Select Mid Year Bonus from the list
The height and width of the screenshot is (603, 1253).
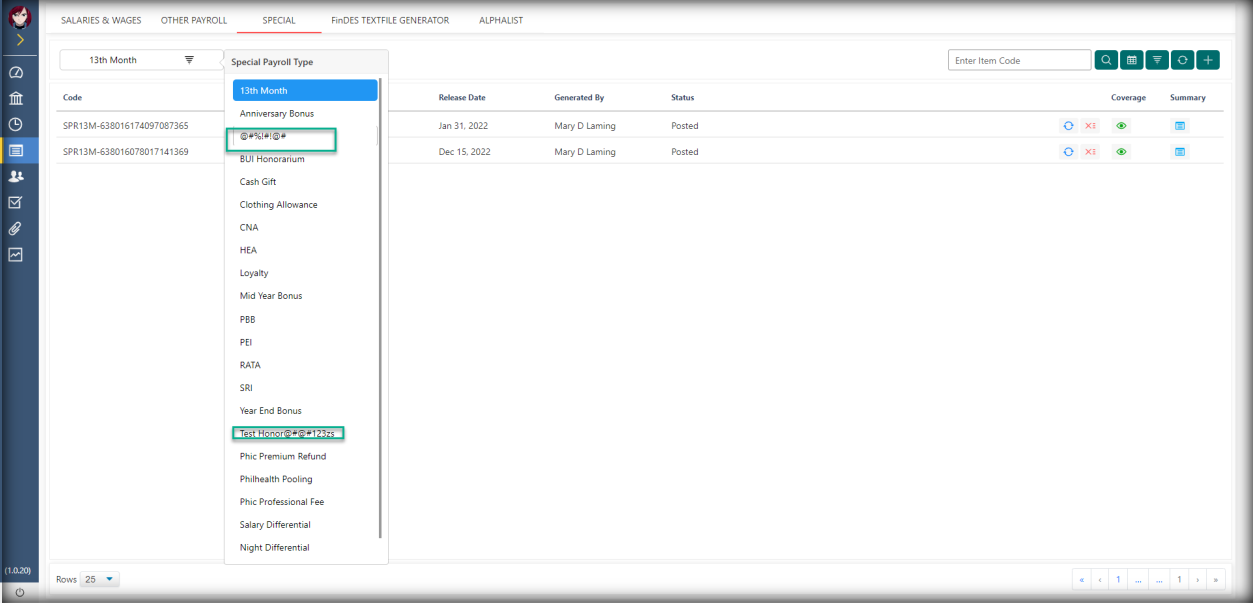pos(271,296)
